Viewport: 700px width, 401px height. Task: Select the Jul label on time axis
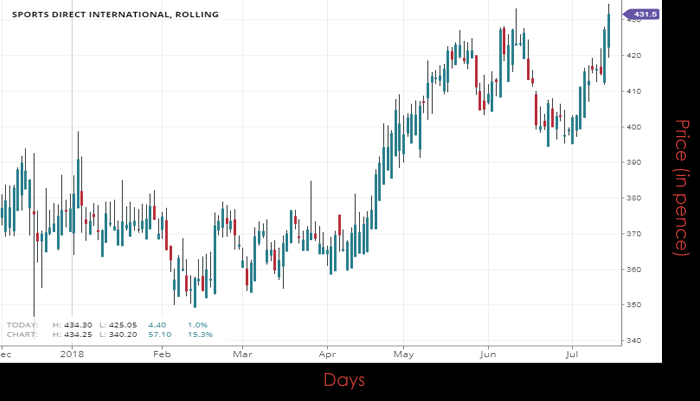click(572, 353)
